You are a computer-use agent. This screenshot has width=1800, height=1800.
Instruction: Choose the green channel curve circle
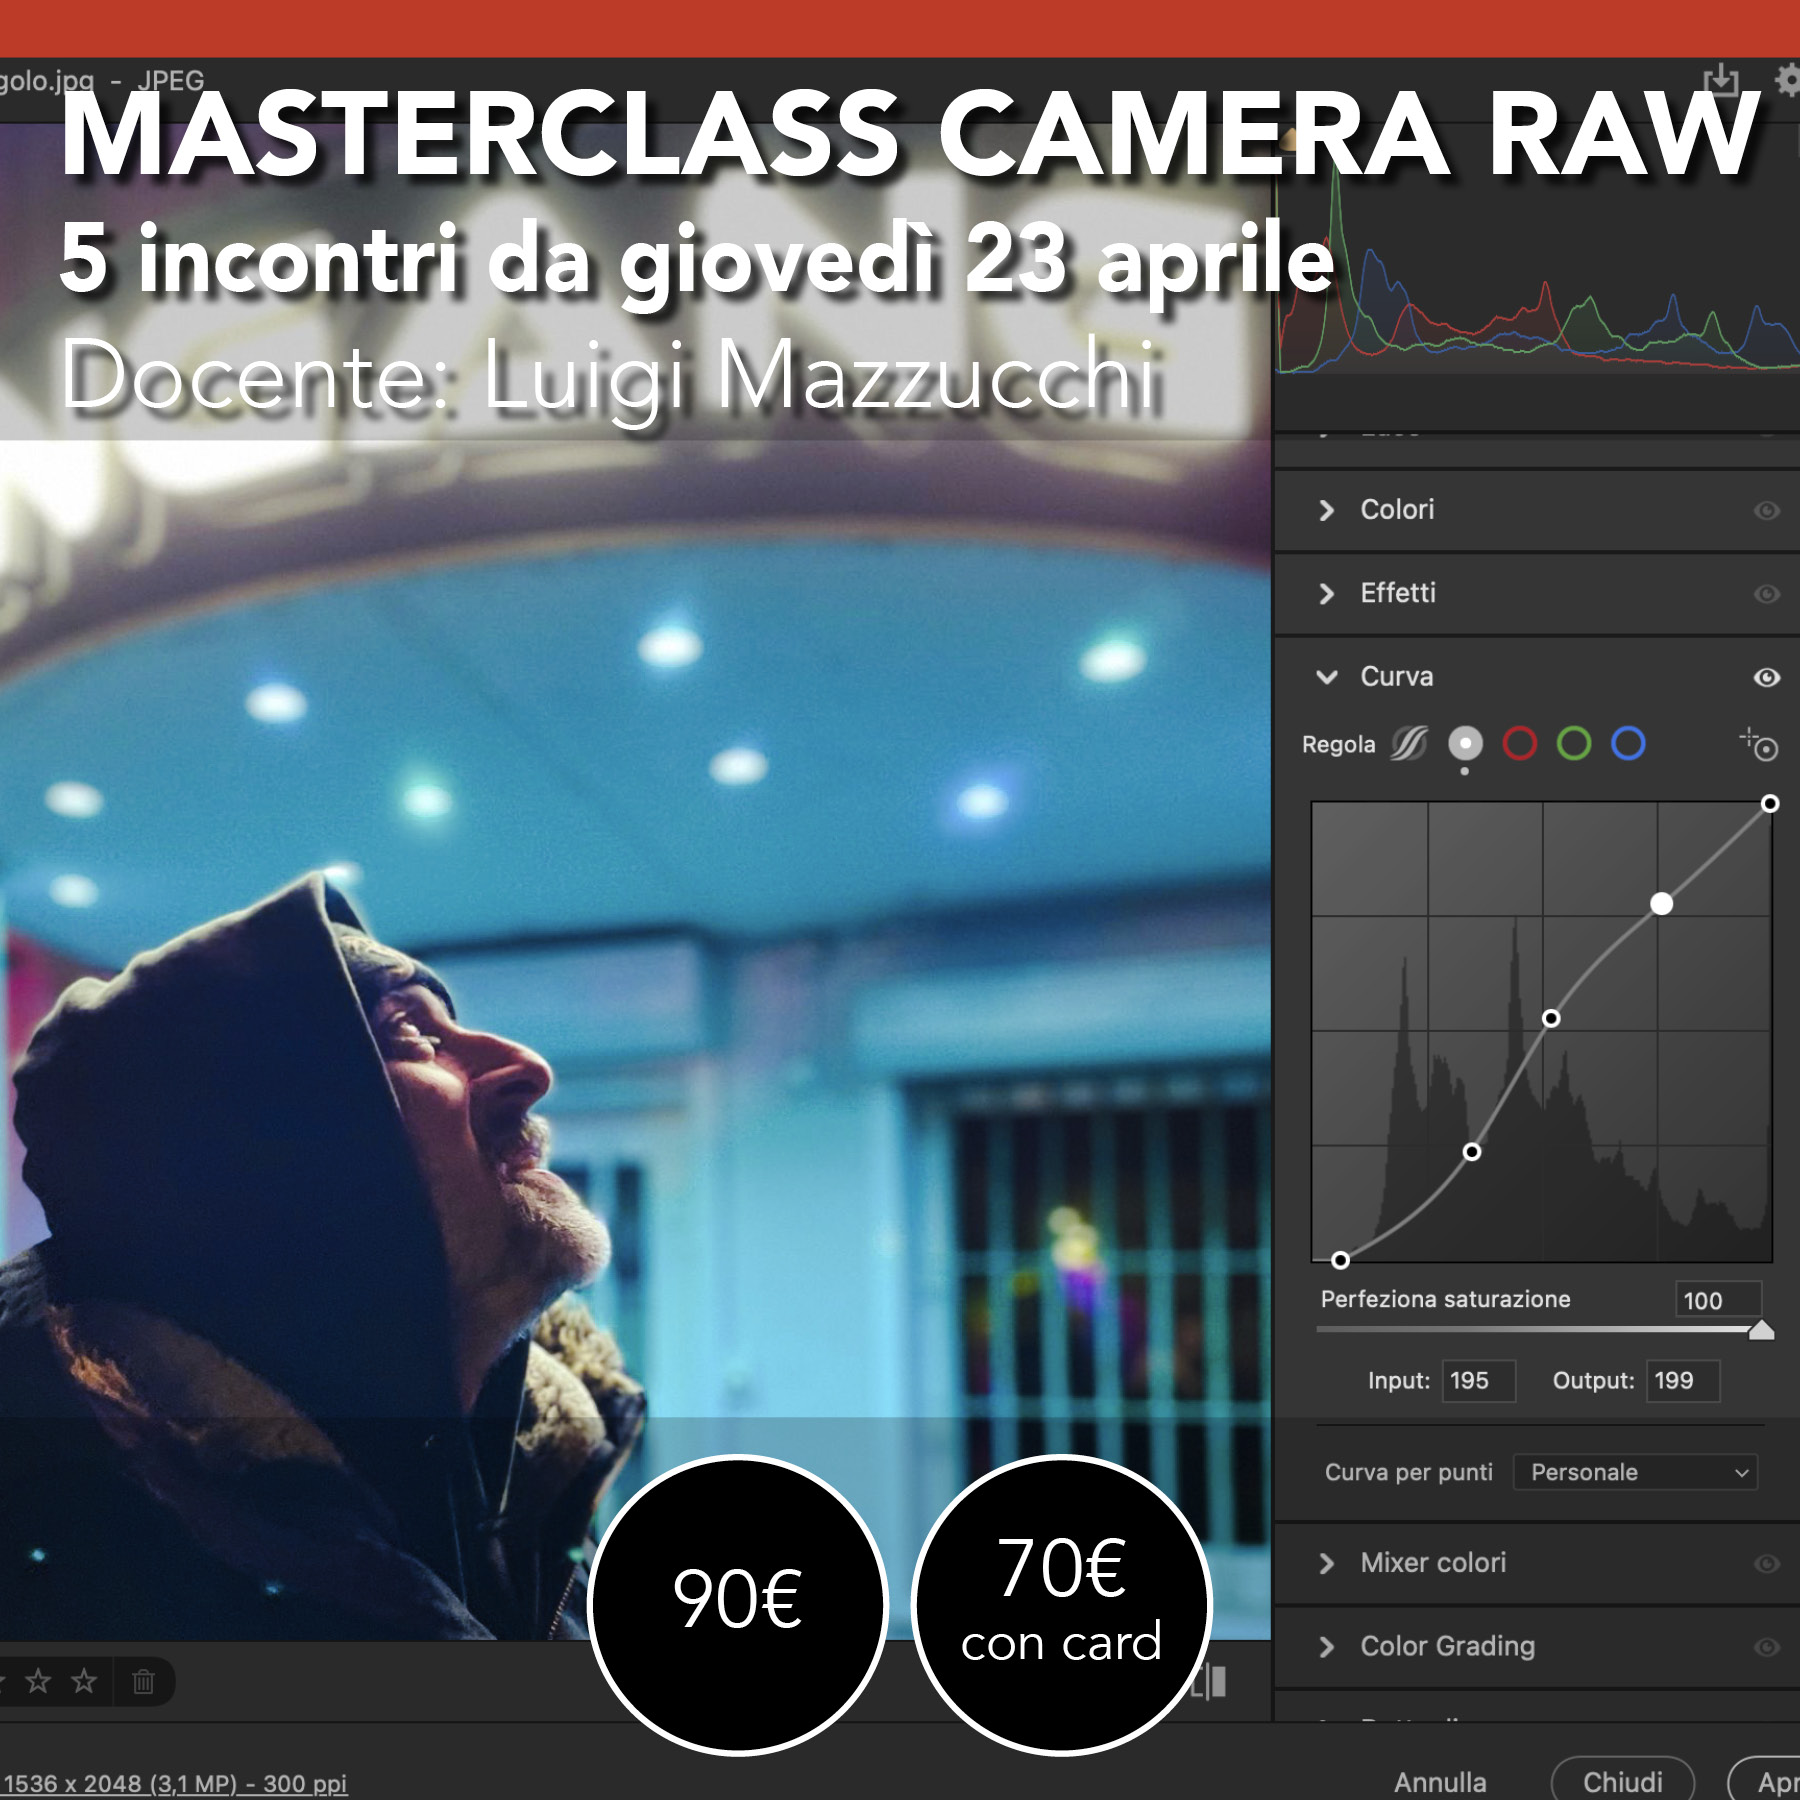(1574, 744)
